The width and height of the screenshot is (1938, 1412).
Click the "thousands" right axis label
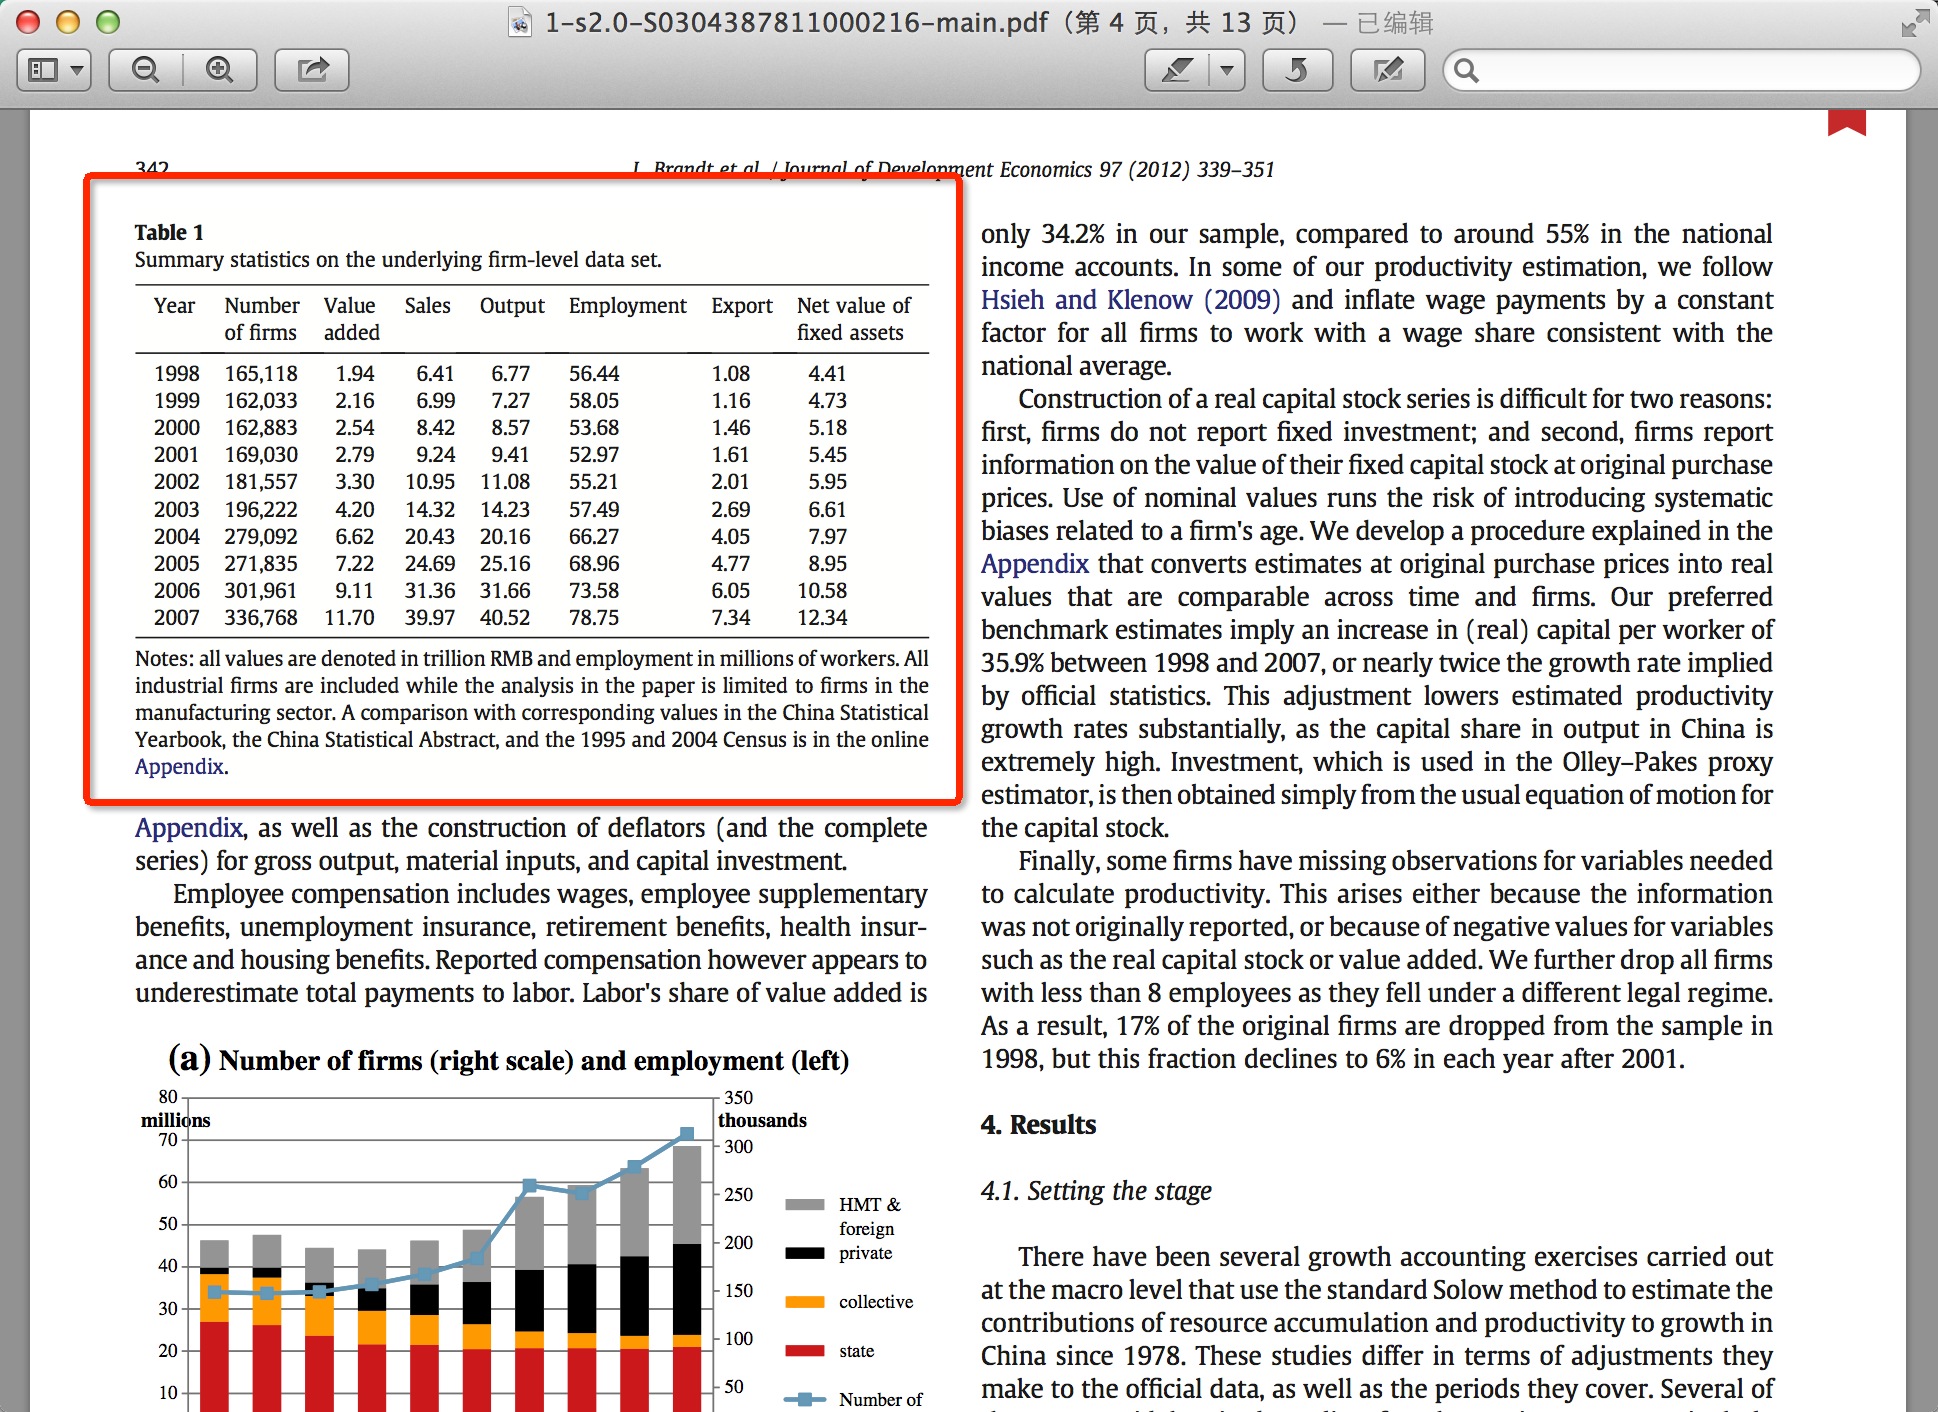762,1121
